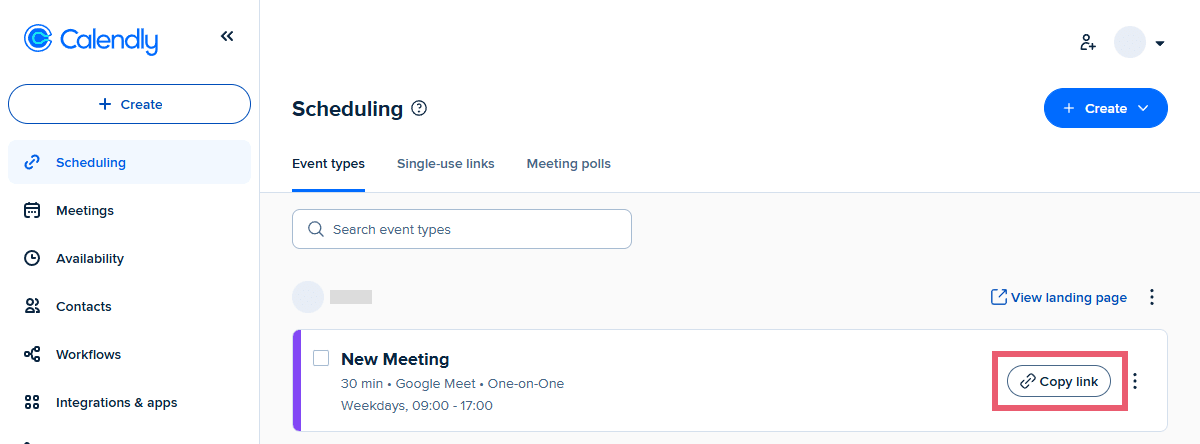This screenshot has width=1200, height=444.
Task: Click the Contacts people icon
Action: coord(32,306)
